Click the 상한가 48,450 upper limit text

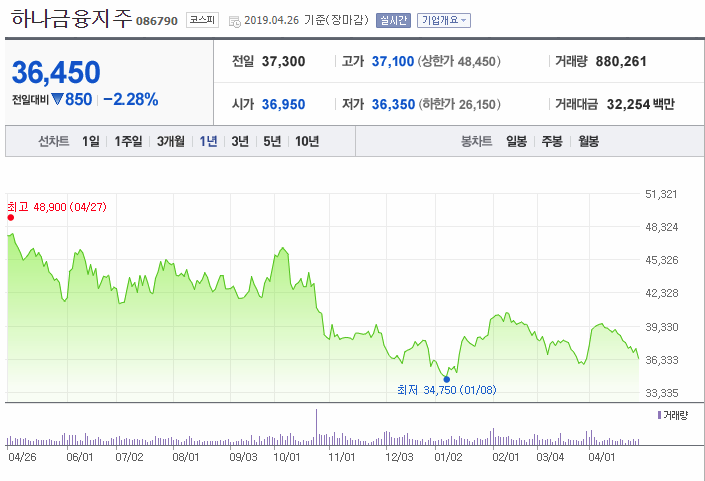[x=459, y=61]
